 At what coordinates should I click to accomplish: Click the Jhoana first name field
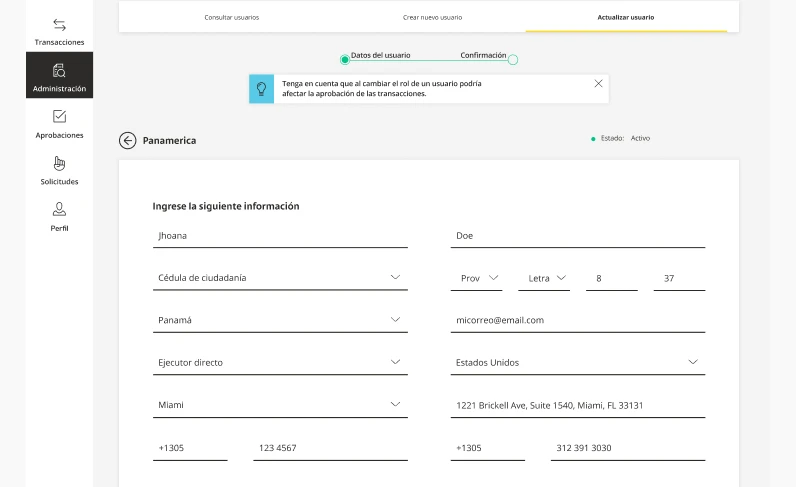(280, 236)
